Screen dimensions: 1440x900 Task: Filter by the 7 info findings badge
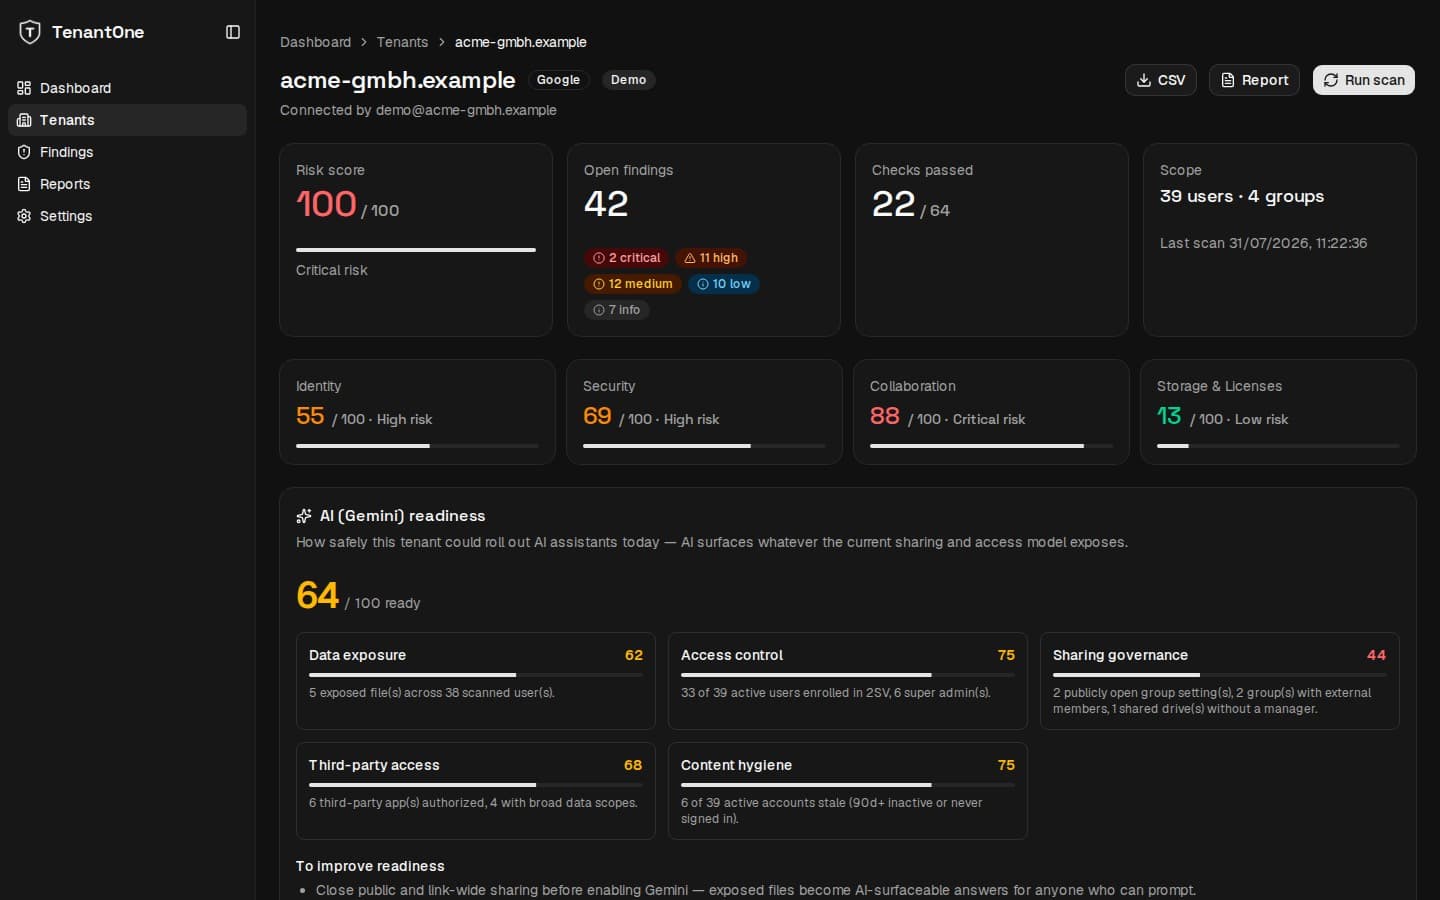pyautogui.click(x=616, y=310)
